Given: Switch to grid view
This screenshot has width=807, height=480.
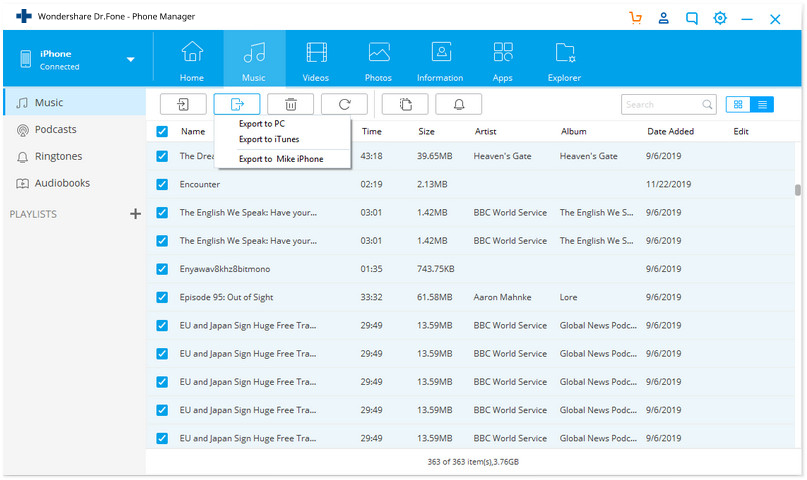Looking at the screenshot, I should 738,104.
